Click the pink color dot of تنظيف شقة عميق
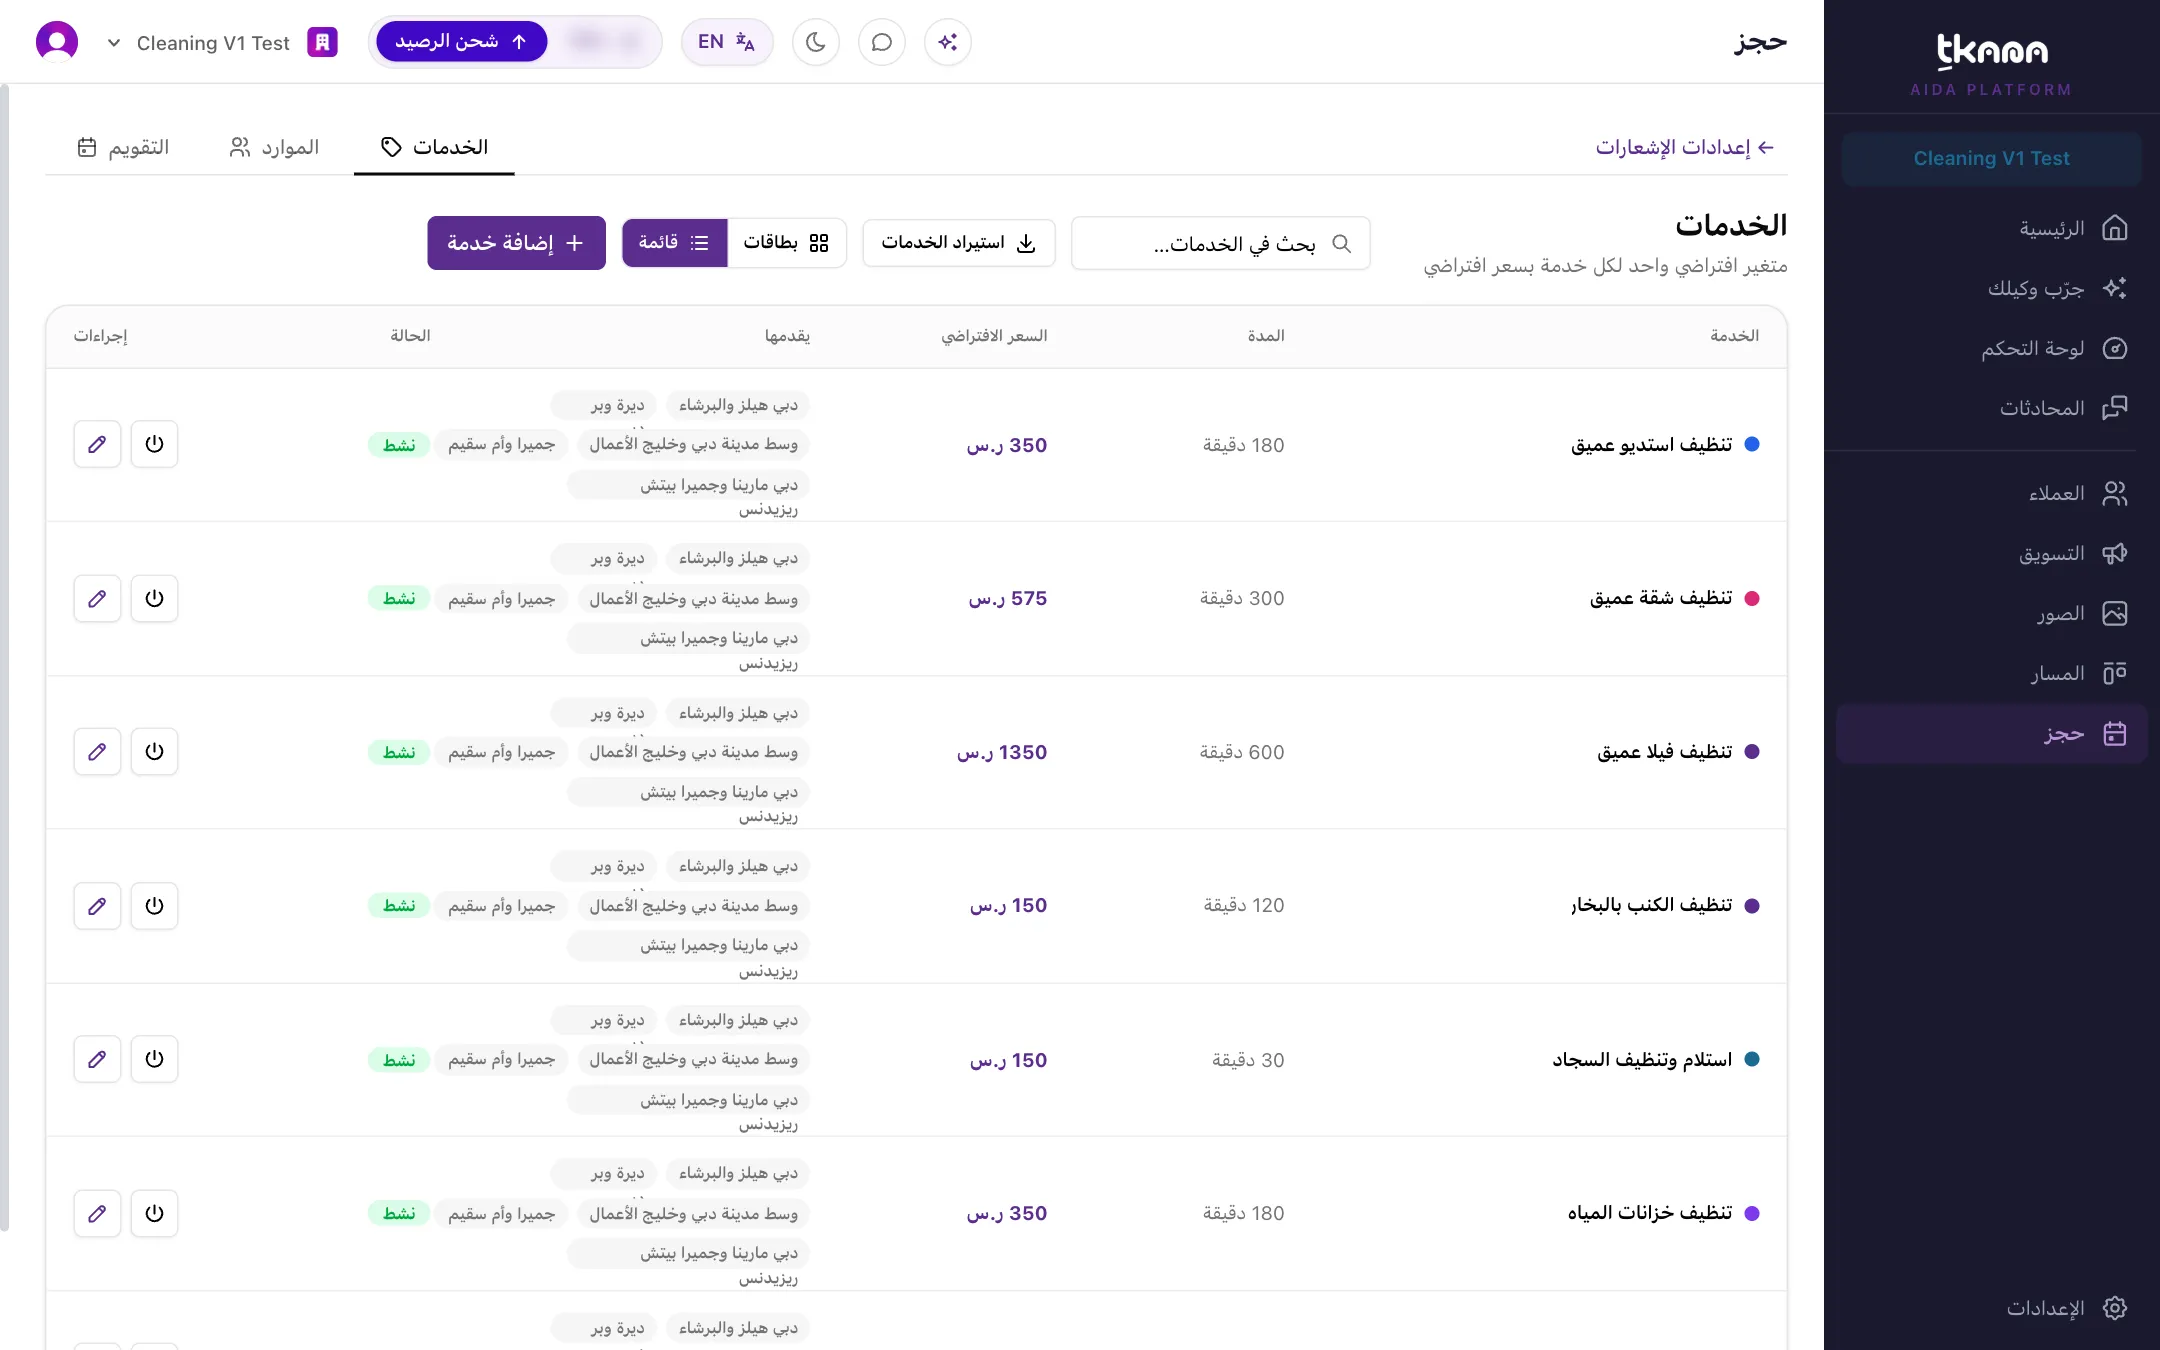Screen dimensions: 2160x1350 tap(1752, 598)
